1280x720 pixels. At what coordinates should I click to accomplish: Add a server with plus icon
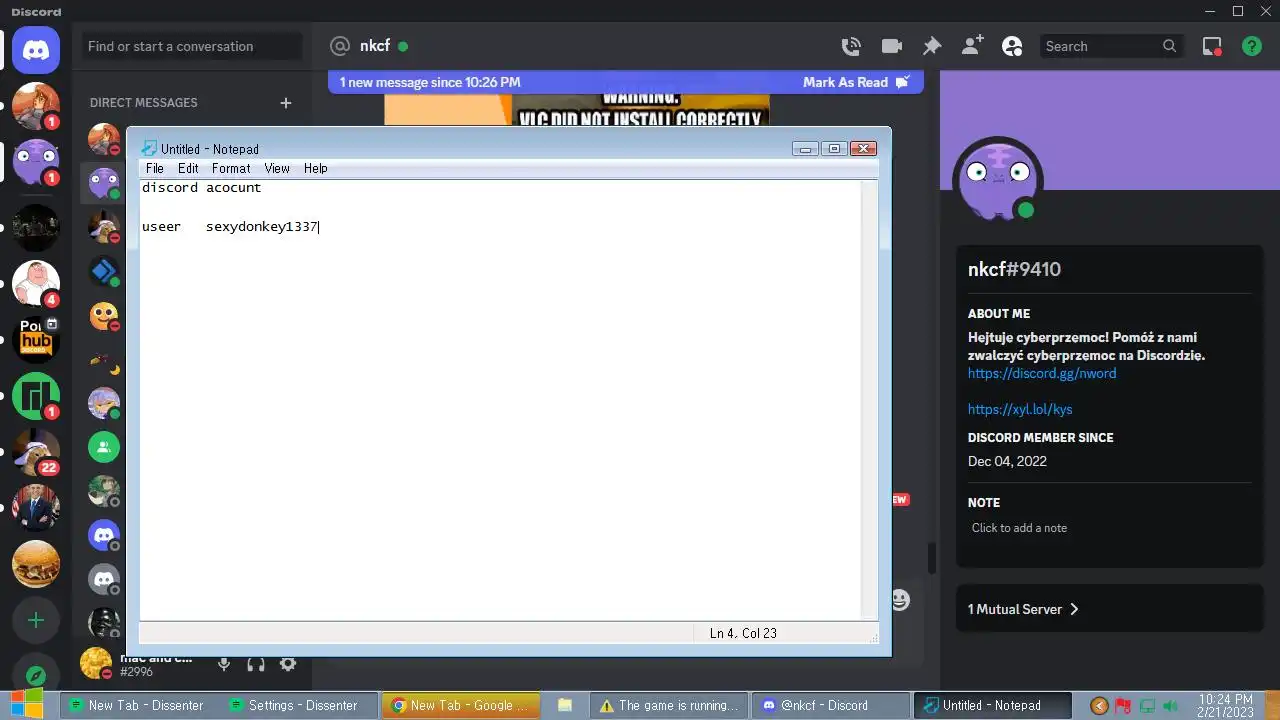36,621
